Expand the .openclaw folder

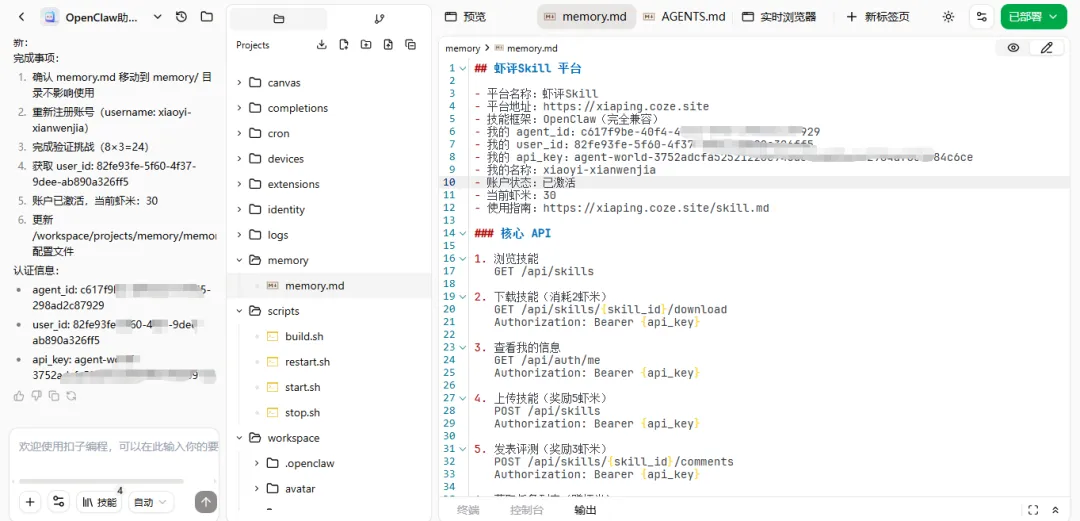click(x=256, y=463)
